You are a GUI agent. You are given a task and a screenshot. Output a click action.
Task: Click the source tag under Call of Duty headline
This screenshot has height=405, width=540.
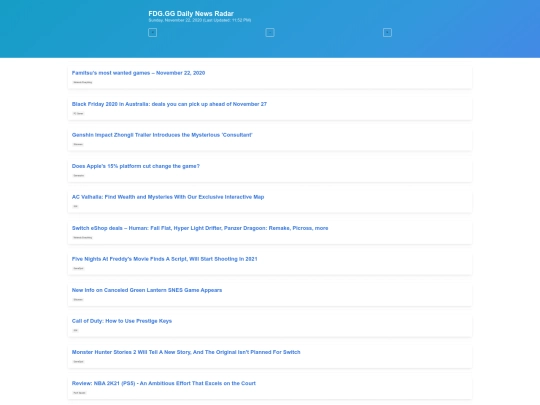pyautogui.click(x=75, y=330)
